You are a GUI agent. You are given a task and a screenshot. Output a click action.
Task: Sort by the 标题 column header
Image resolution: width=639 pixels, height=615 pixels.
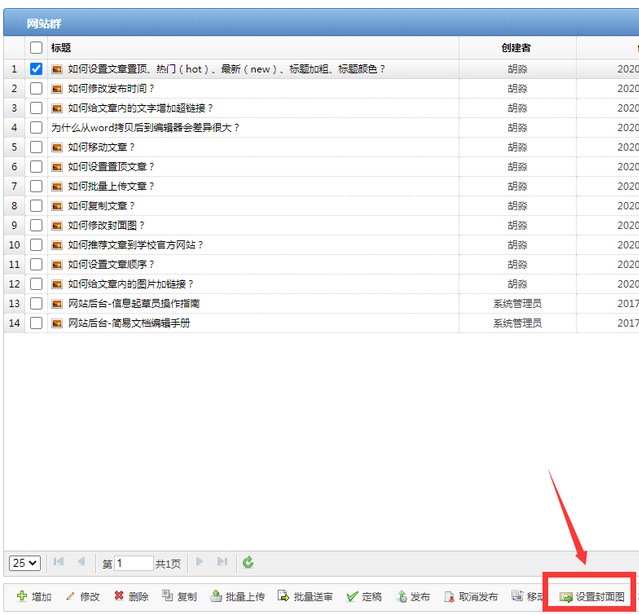[61, 48]
